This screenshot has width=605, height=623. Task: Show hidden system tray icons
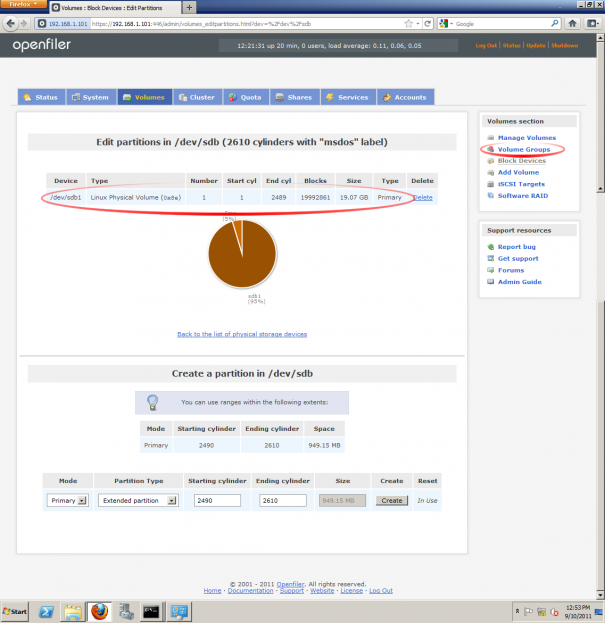(517, 611)
